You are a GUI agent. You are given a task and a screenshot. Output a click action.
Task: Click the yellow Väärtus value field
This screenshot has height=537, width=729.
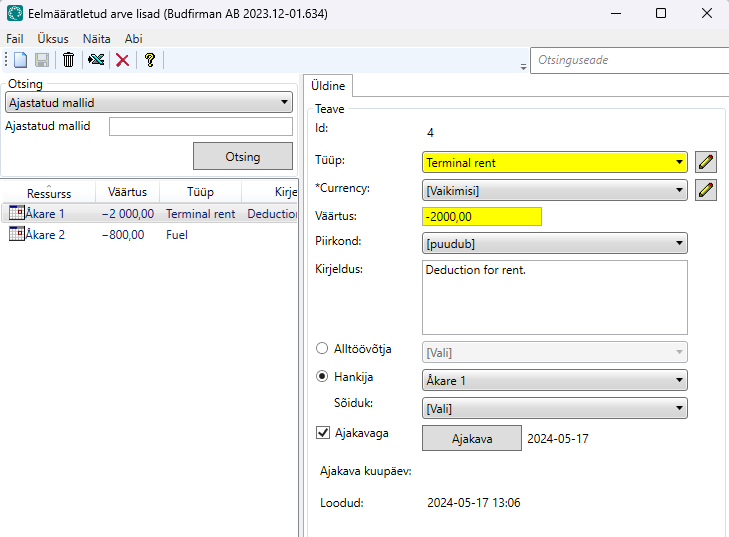click(x=481, y=216)
